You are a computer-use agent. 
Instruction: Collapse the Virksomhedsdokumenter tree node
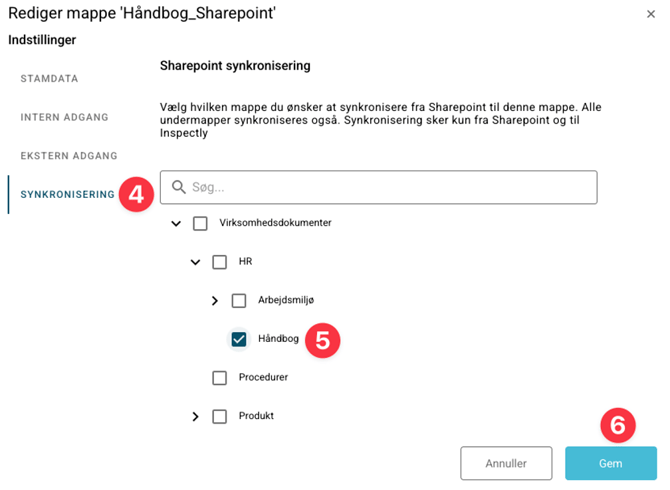point(176,224)
